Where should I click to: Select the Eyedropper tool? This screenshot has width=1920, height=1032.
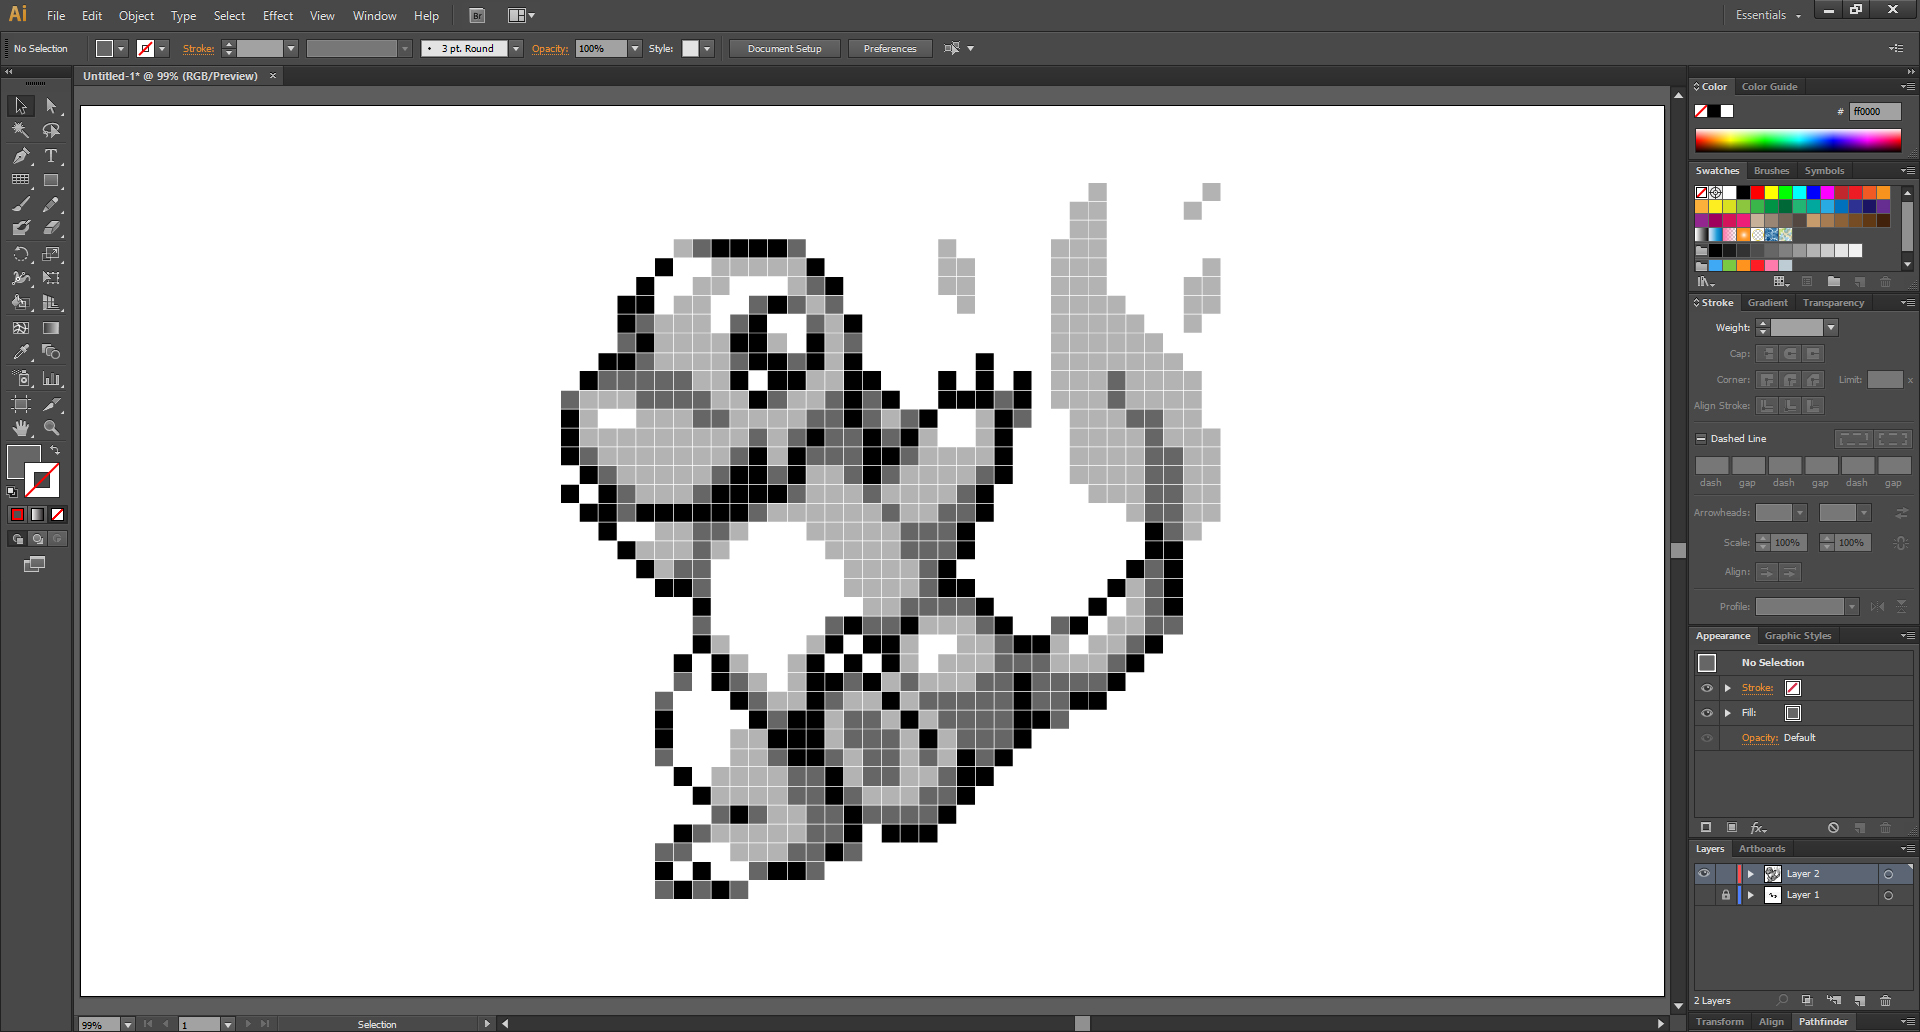coord(21,352)
